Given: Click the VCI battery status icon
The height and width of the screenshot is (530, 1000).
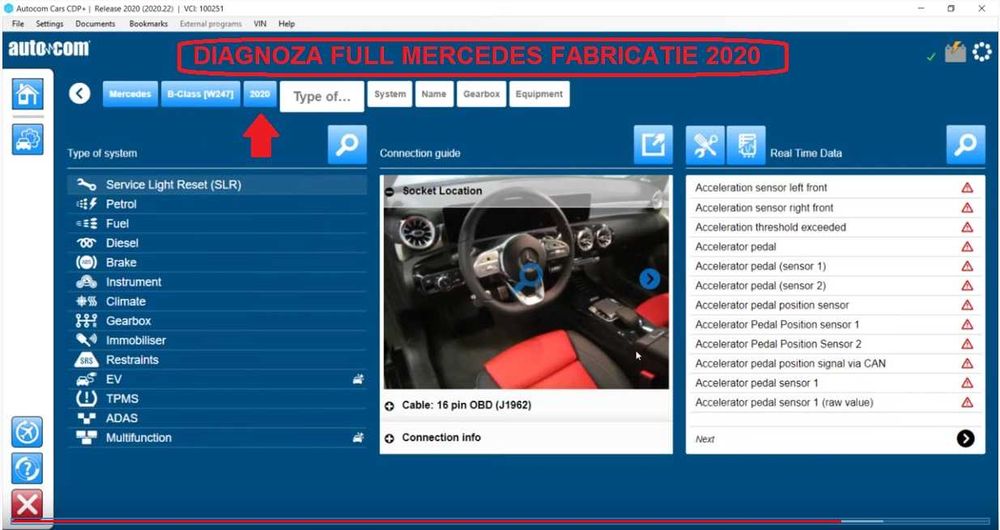Looking at the screenshot, I should pyautogui.click(x=955, y=52).
